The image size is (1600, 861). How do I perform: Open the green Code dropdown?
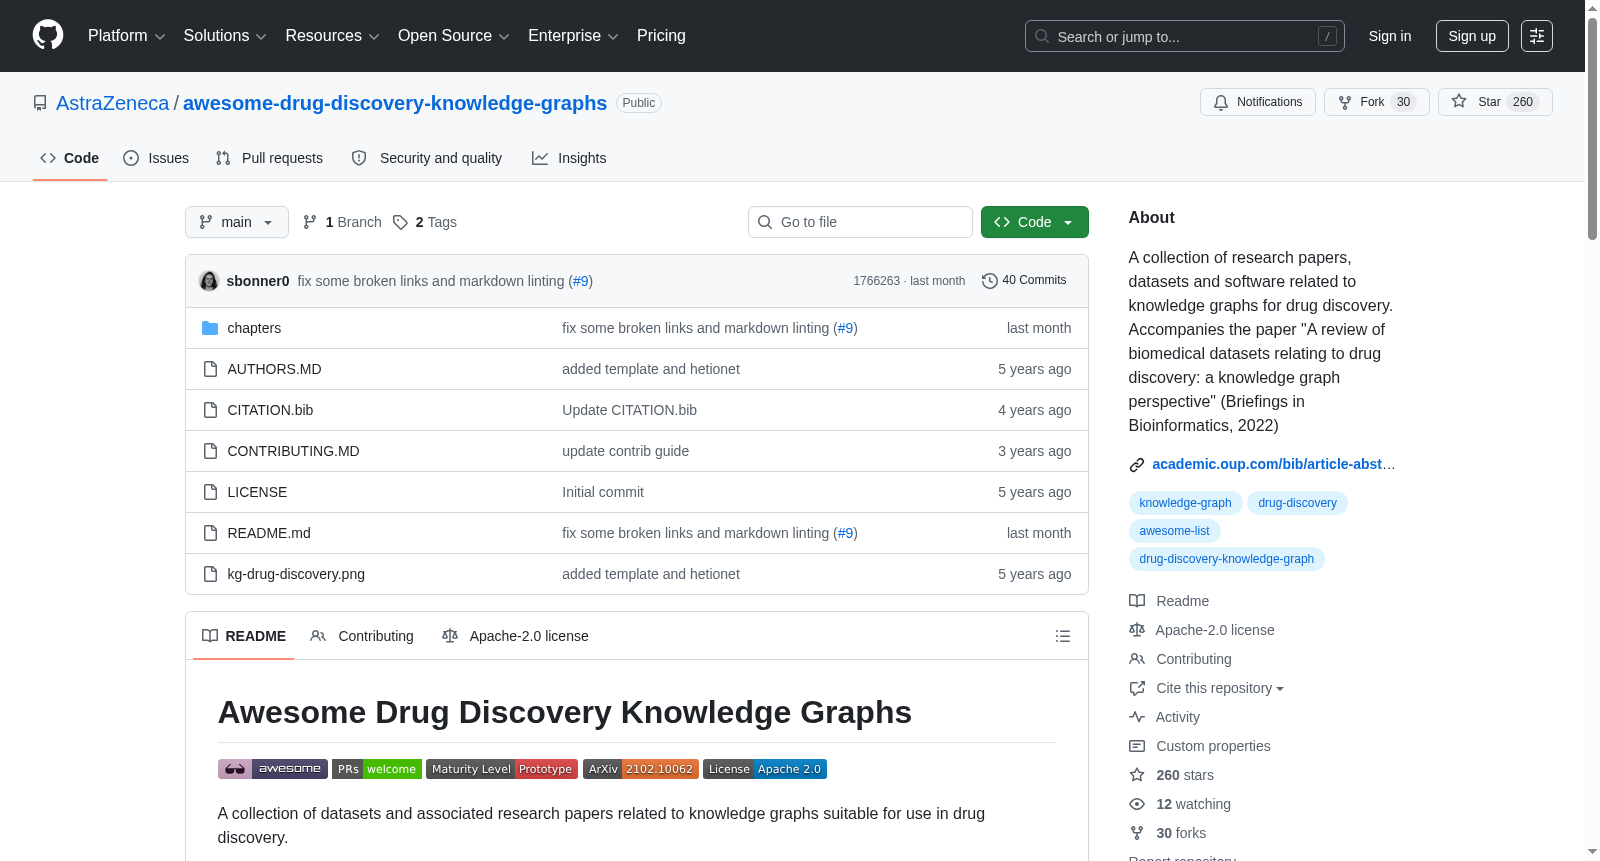coord(1035,222)
